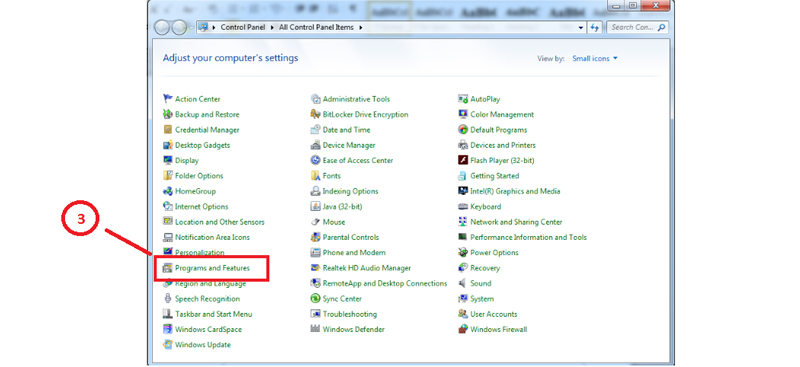Click the Back navigation button

(162, 28)
